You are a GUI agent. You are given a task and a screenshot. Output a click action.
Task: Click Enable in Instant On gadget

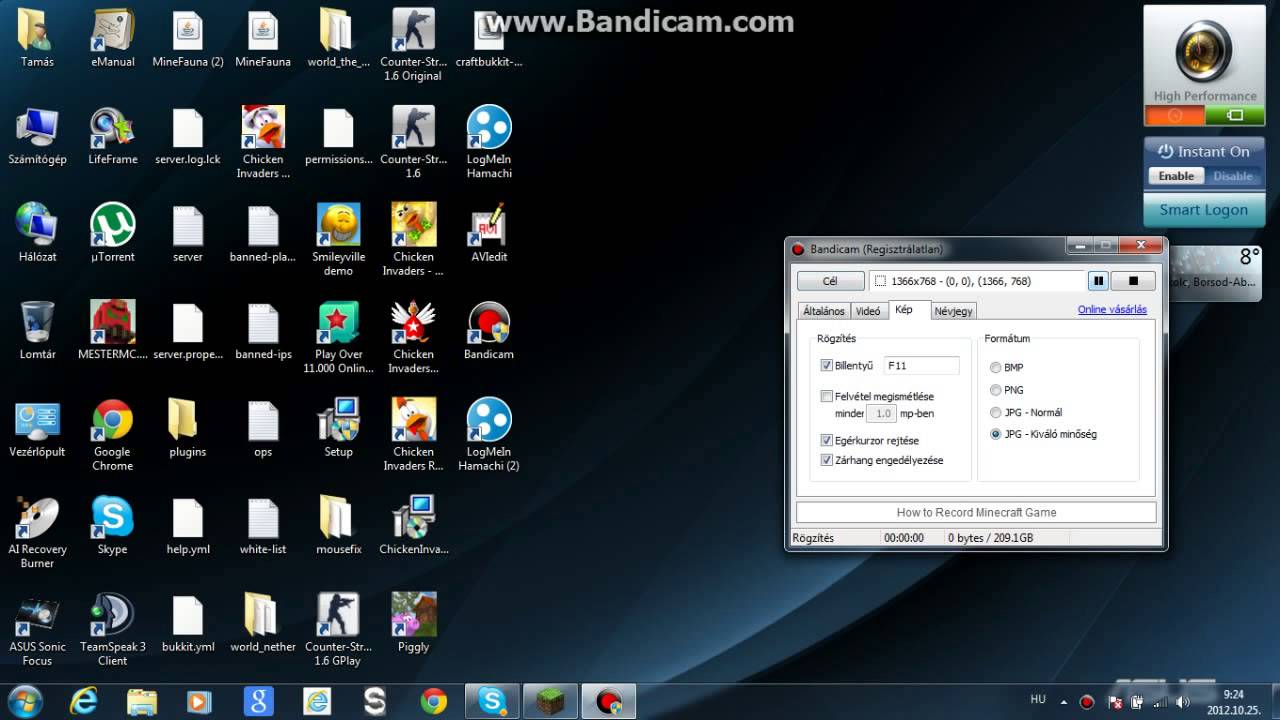(x=1176, y=176)
